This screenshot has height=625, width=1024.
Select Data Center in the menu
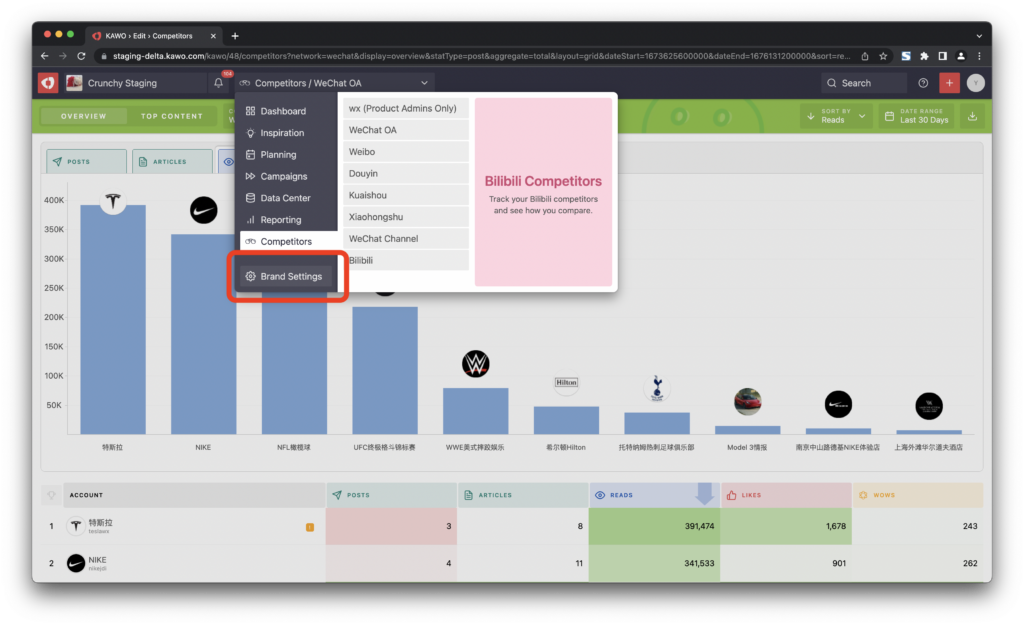(x=288, y=198)
